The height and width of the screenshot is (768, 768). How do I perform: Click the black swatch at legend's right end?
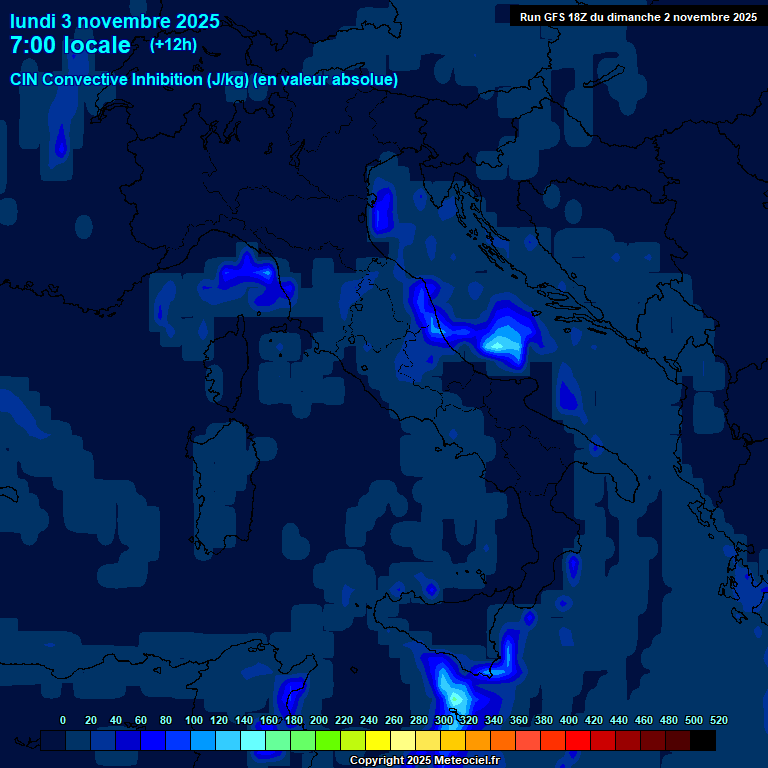[703, 740]
